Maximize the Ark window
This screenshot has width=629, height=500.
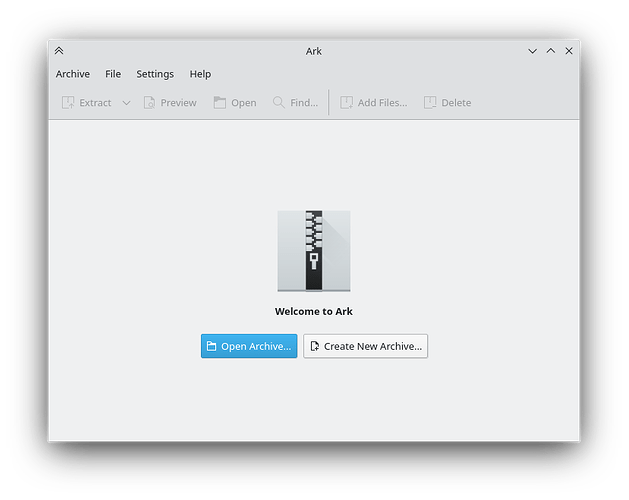point(551,51)
